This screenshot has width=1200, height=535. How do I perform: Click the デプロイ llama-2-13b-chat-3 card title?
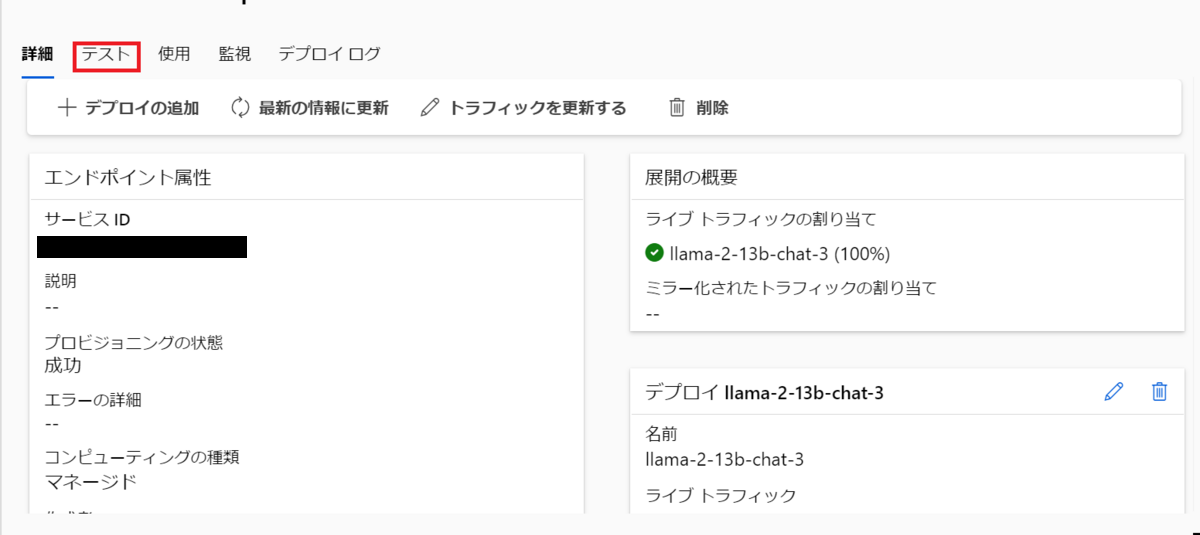765,393
